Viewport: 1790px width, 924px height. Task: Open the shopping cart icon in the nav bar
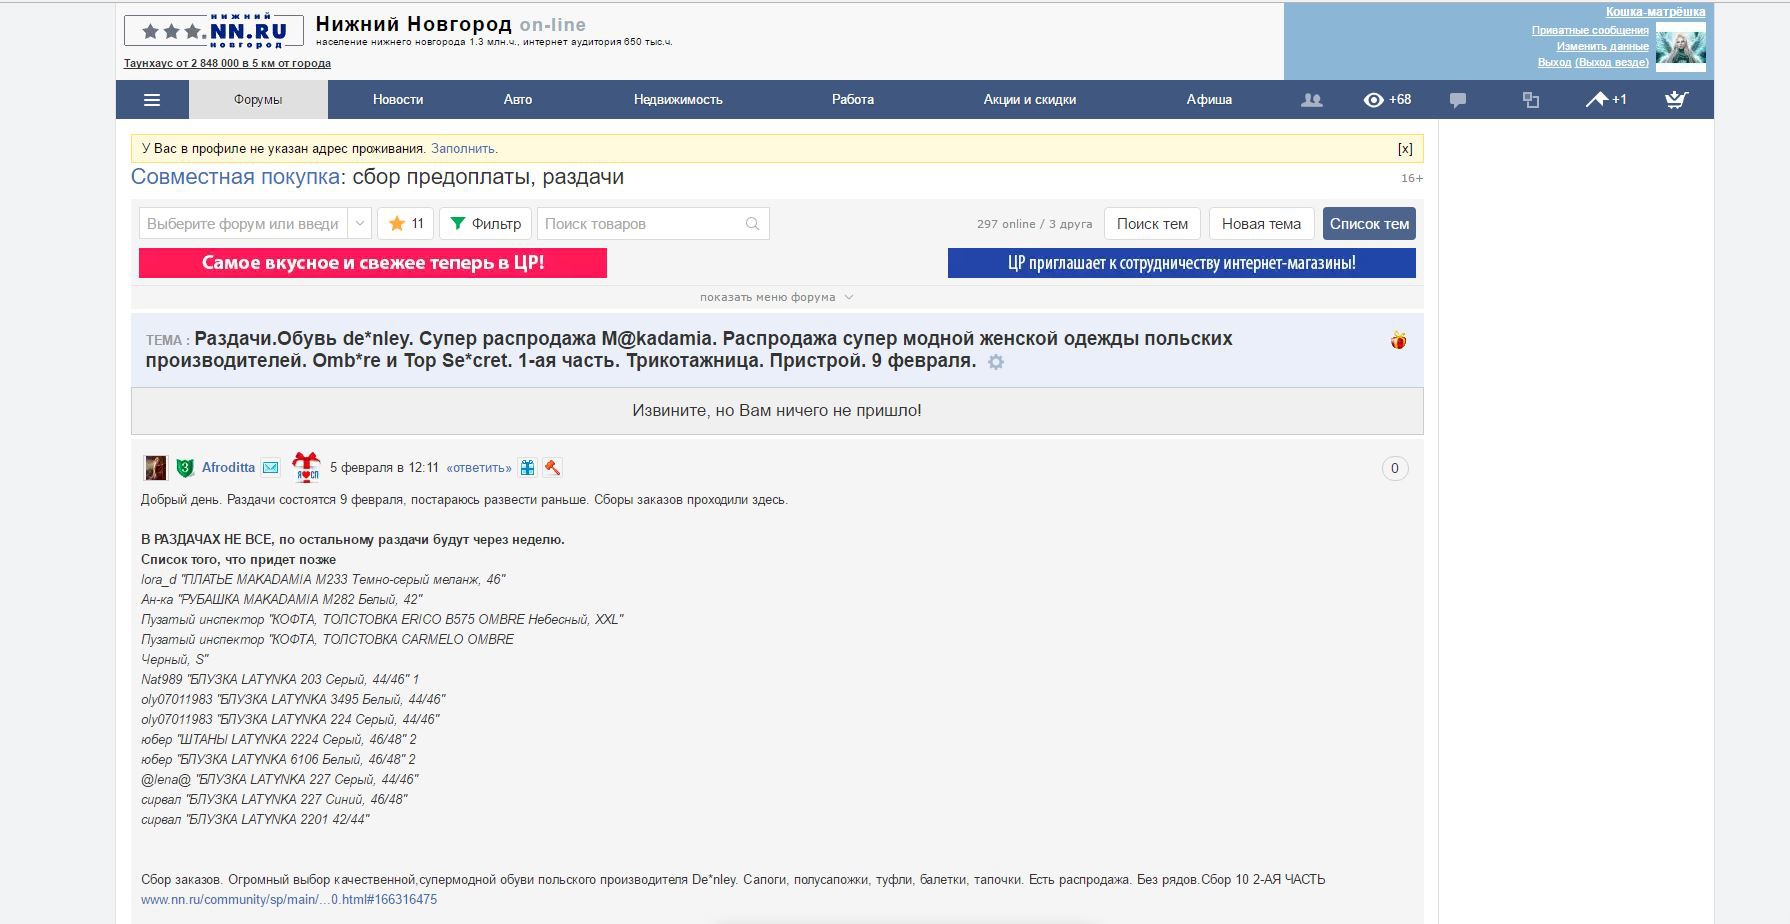pos(1676,100)
